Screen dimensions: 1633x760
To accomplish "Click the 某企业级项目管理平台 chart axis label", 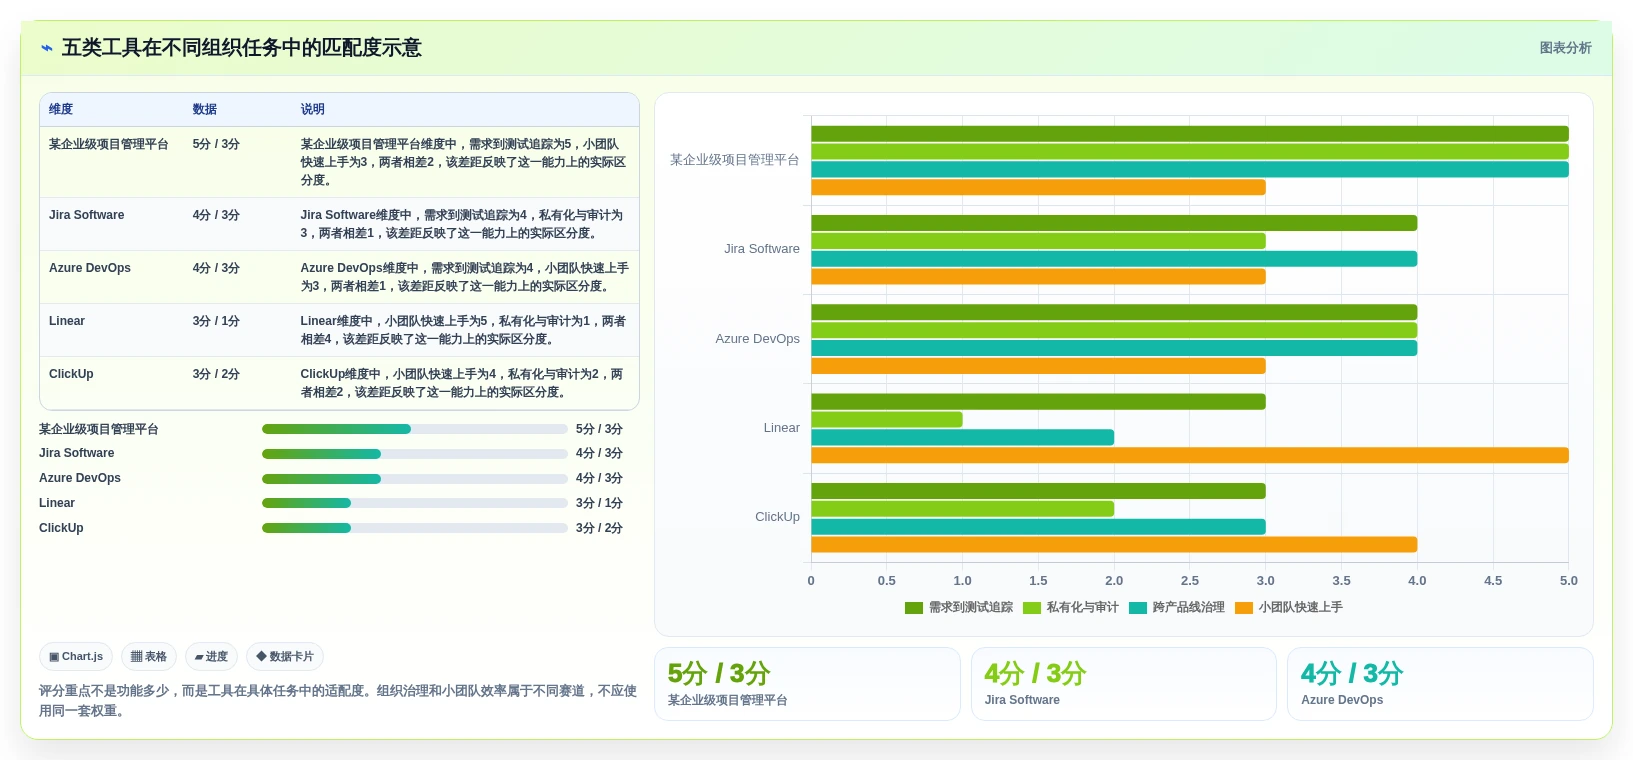I will pos(735,160).
